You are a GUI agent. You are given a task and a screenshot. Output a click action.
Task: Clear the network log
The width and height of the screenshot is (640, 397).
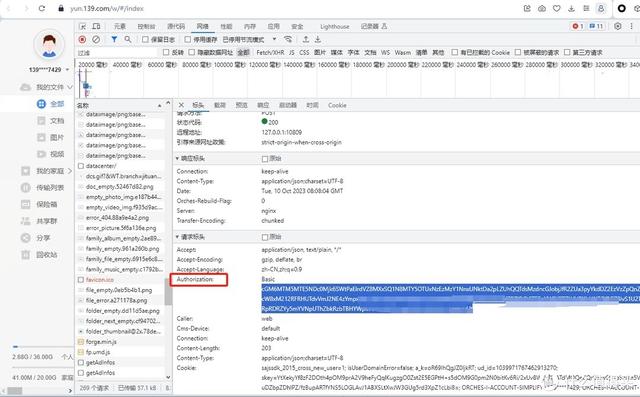(96, 39)
